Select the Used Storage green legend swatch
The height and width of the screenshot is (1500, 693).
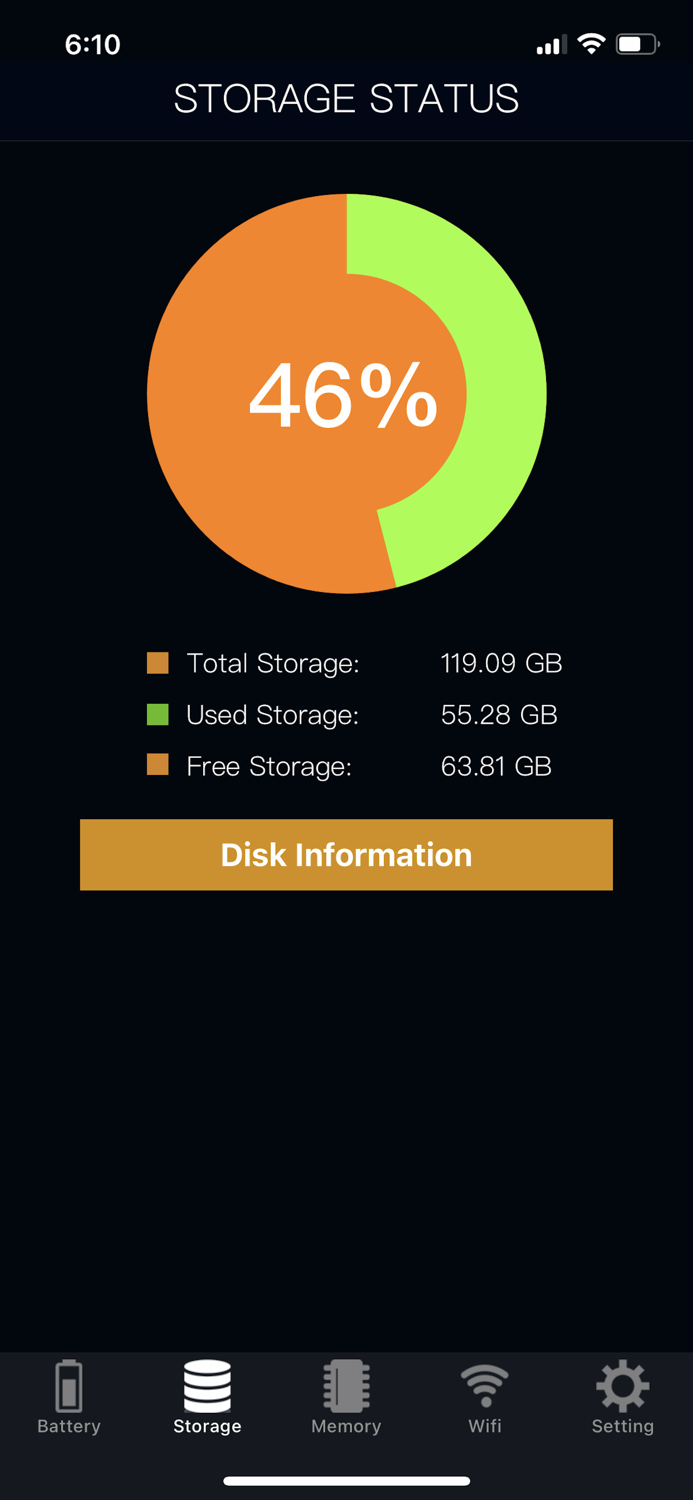[158, 714]
